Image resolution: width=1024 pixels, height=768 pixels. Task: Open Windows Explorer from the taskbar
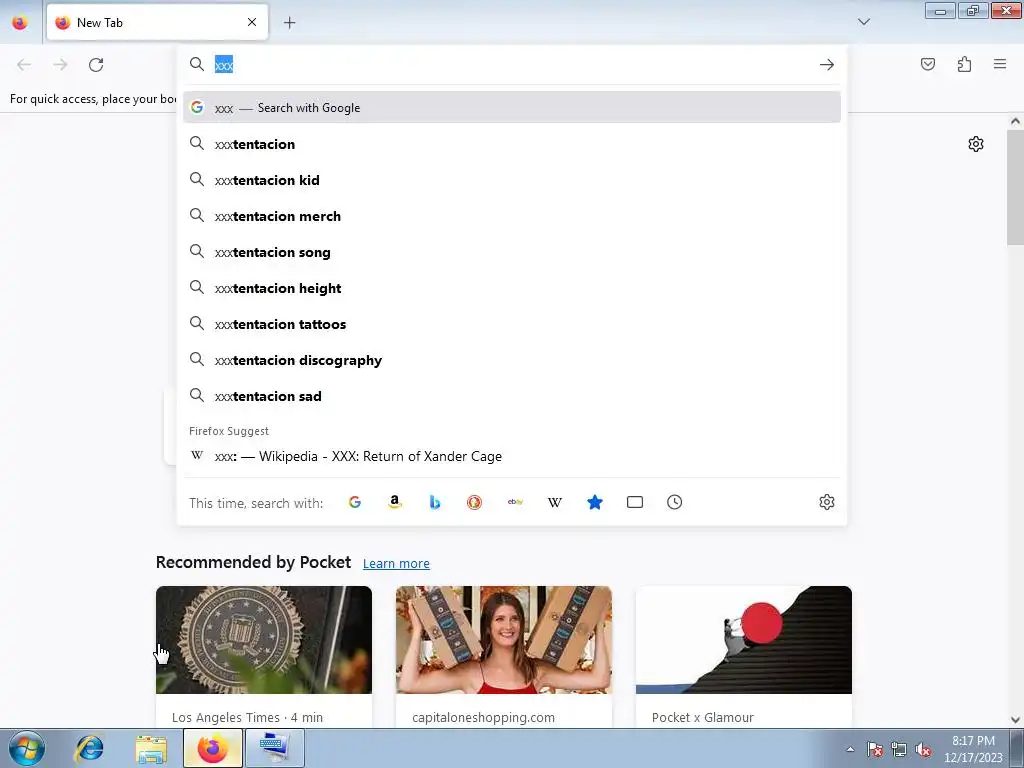151,748
